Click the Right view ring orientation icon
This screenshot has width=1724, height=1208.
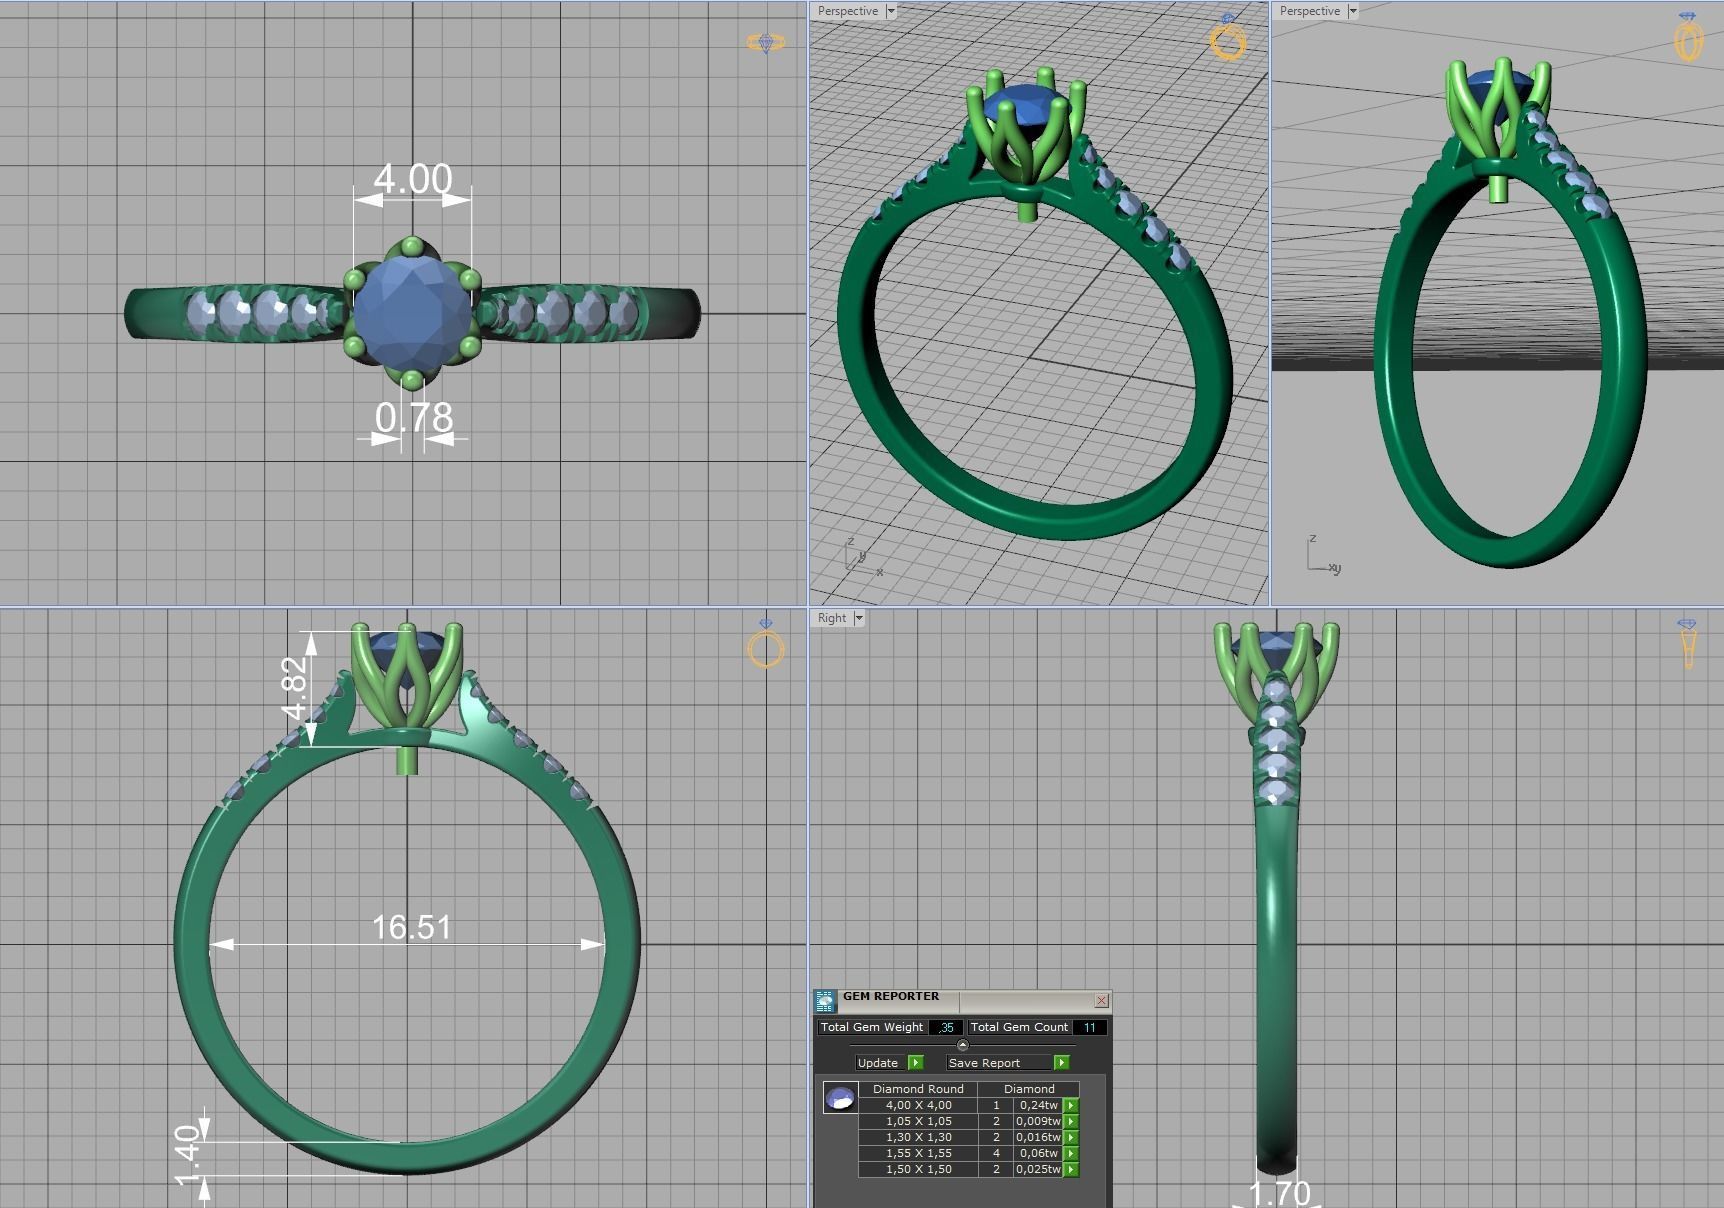1688,644
